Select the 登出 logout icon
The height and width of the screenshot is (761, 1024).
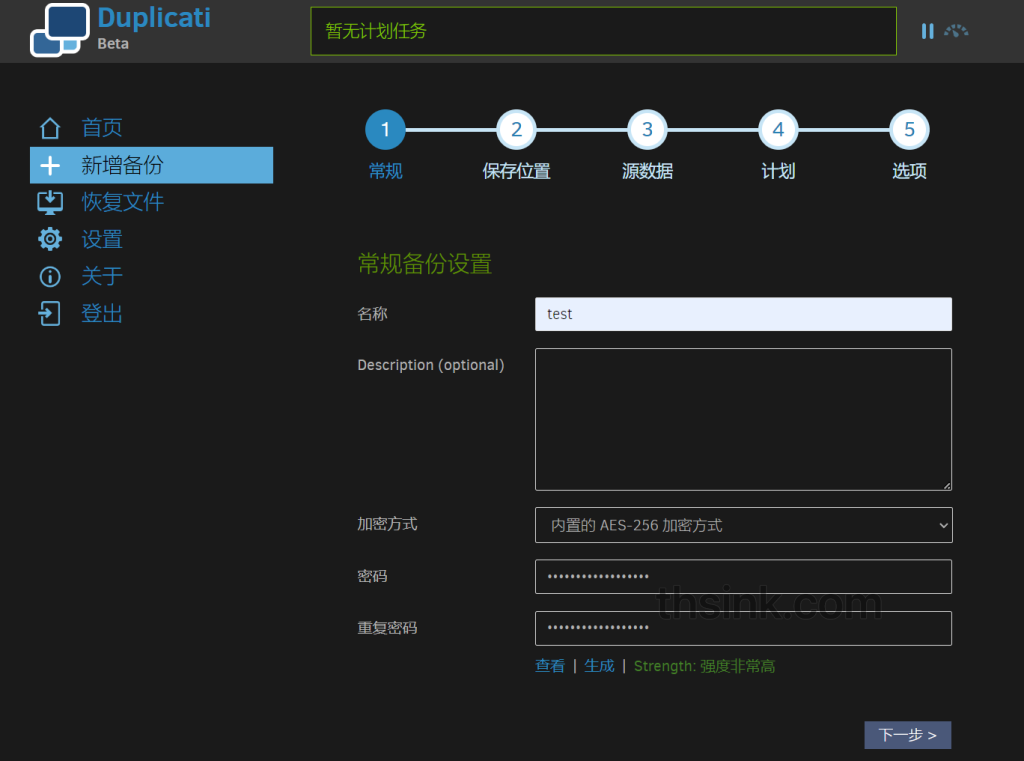[x=50, y=313]
